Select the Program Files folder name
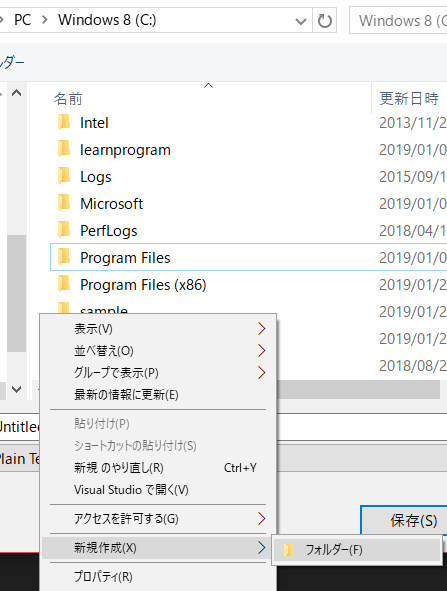 (x=125, y=258)
